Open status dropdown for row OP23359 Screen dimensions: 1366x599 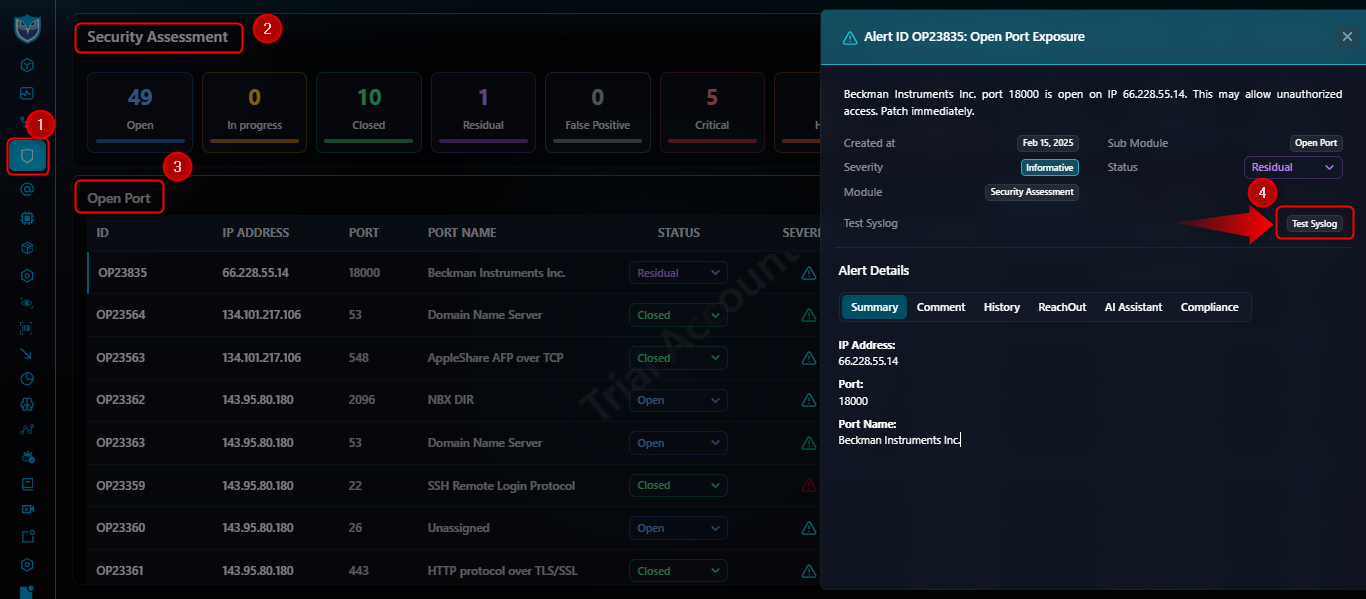coord(678,485)
